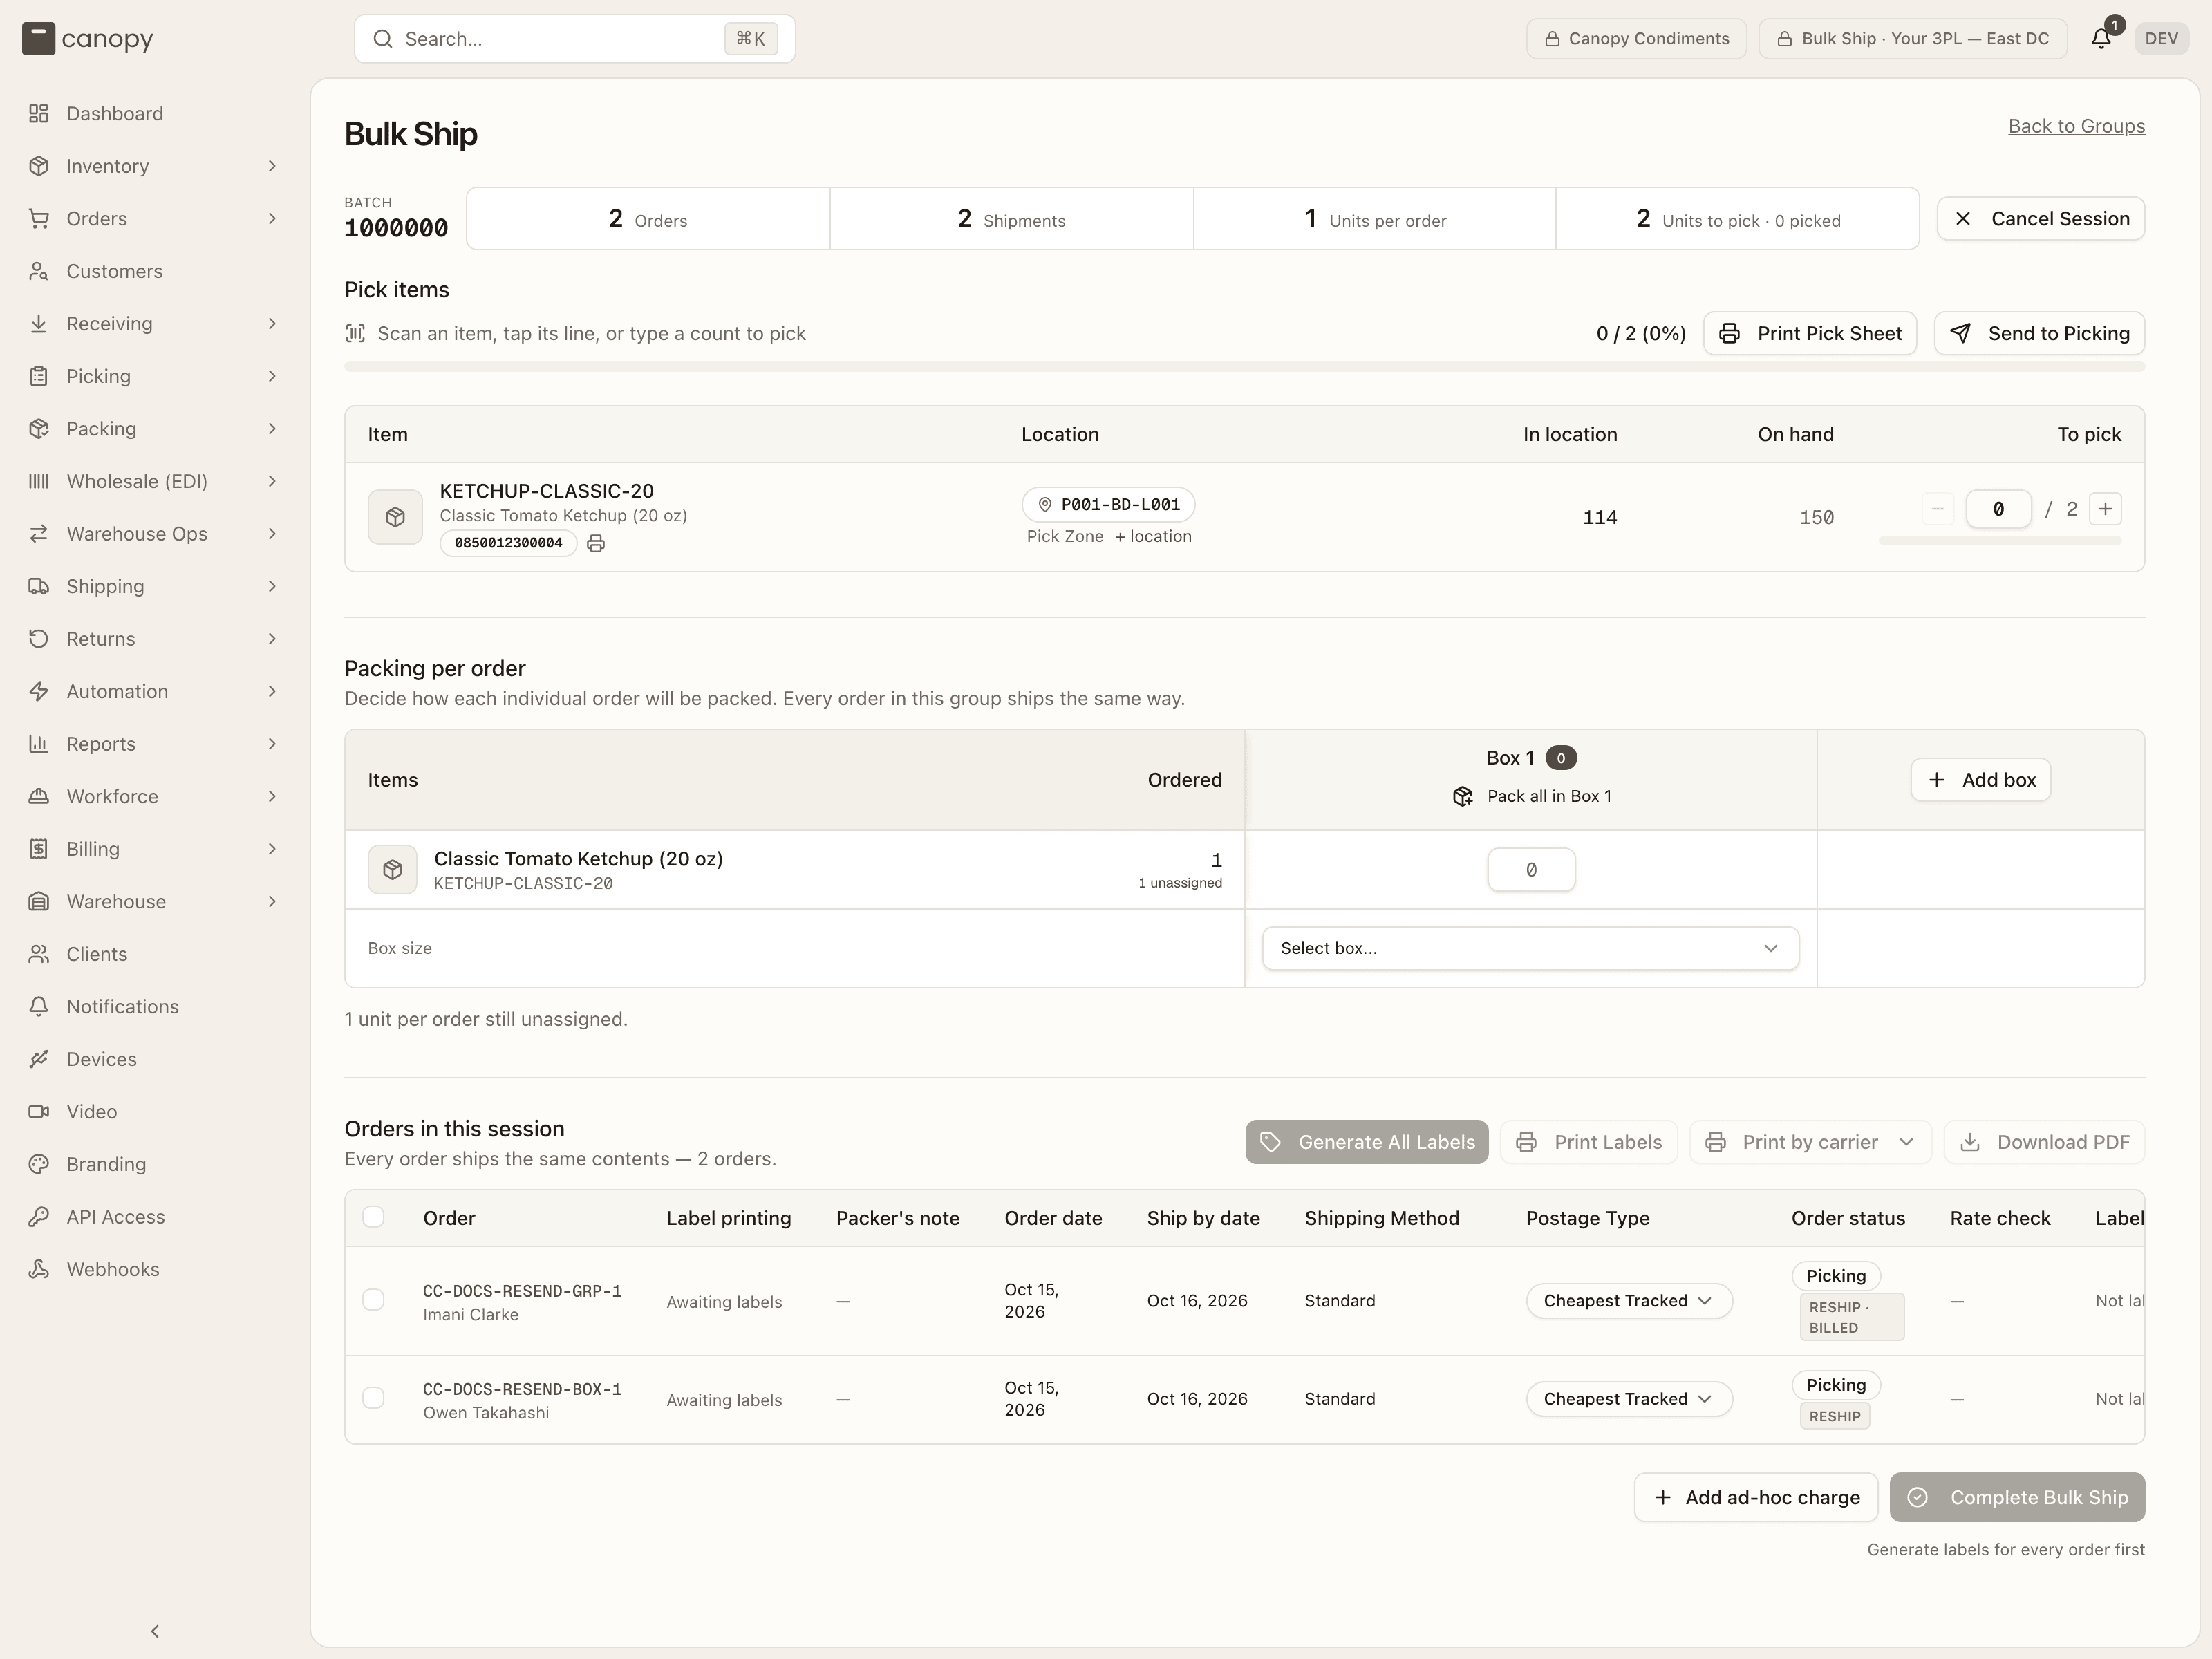This screenshot has height=1659, width=2212.
Task: Click the Print Pick Sheet button
Action: 1809,333
